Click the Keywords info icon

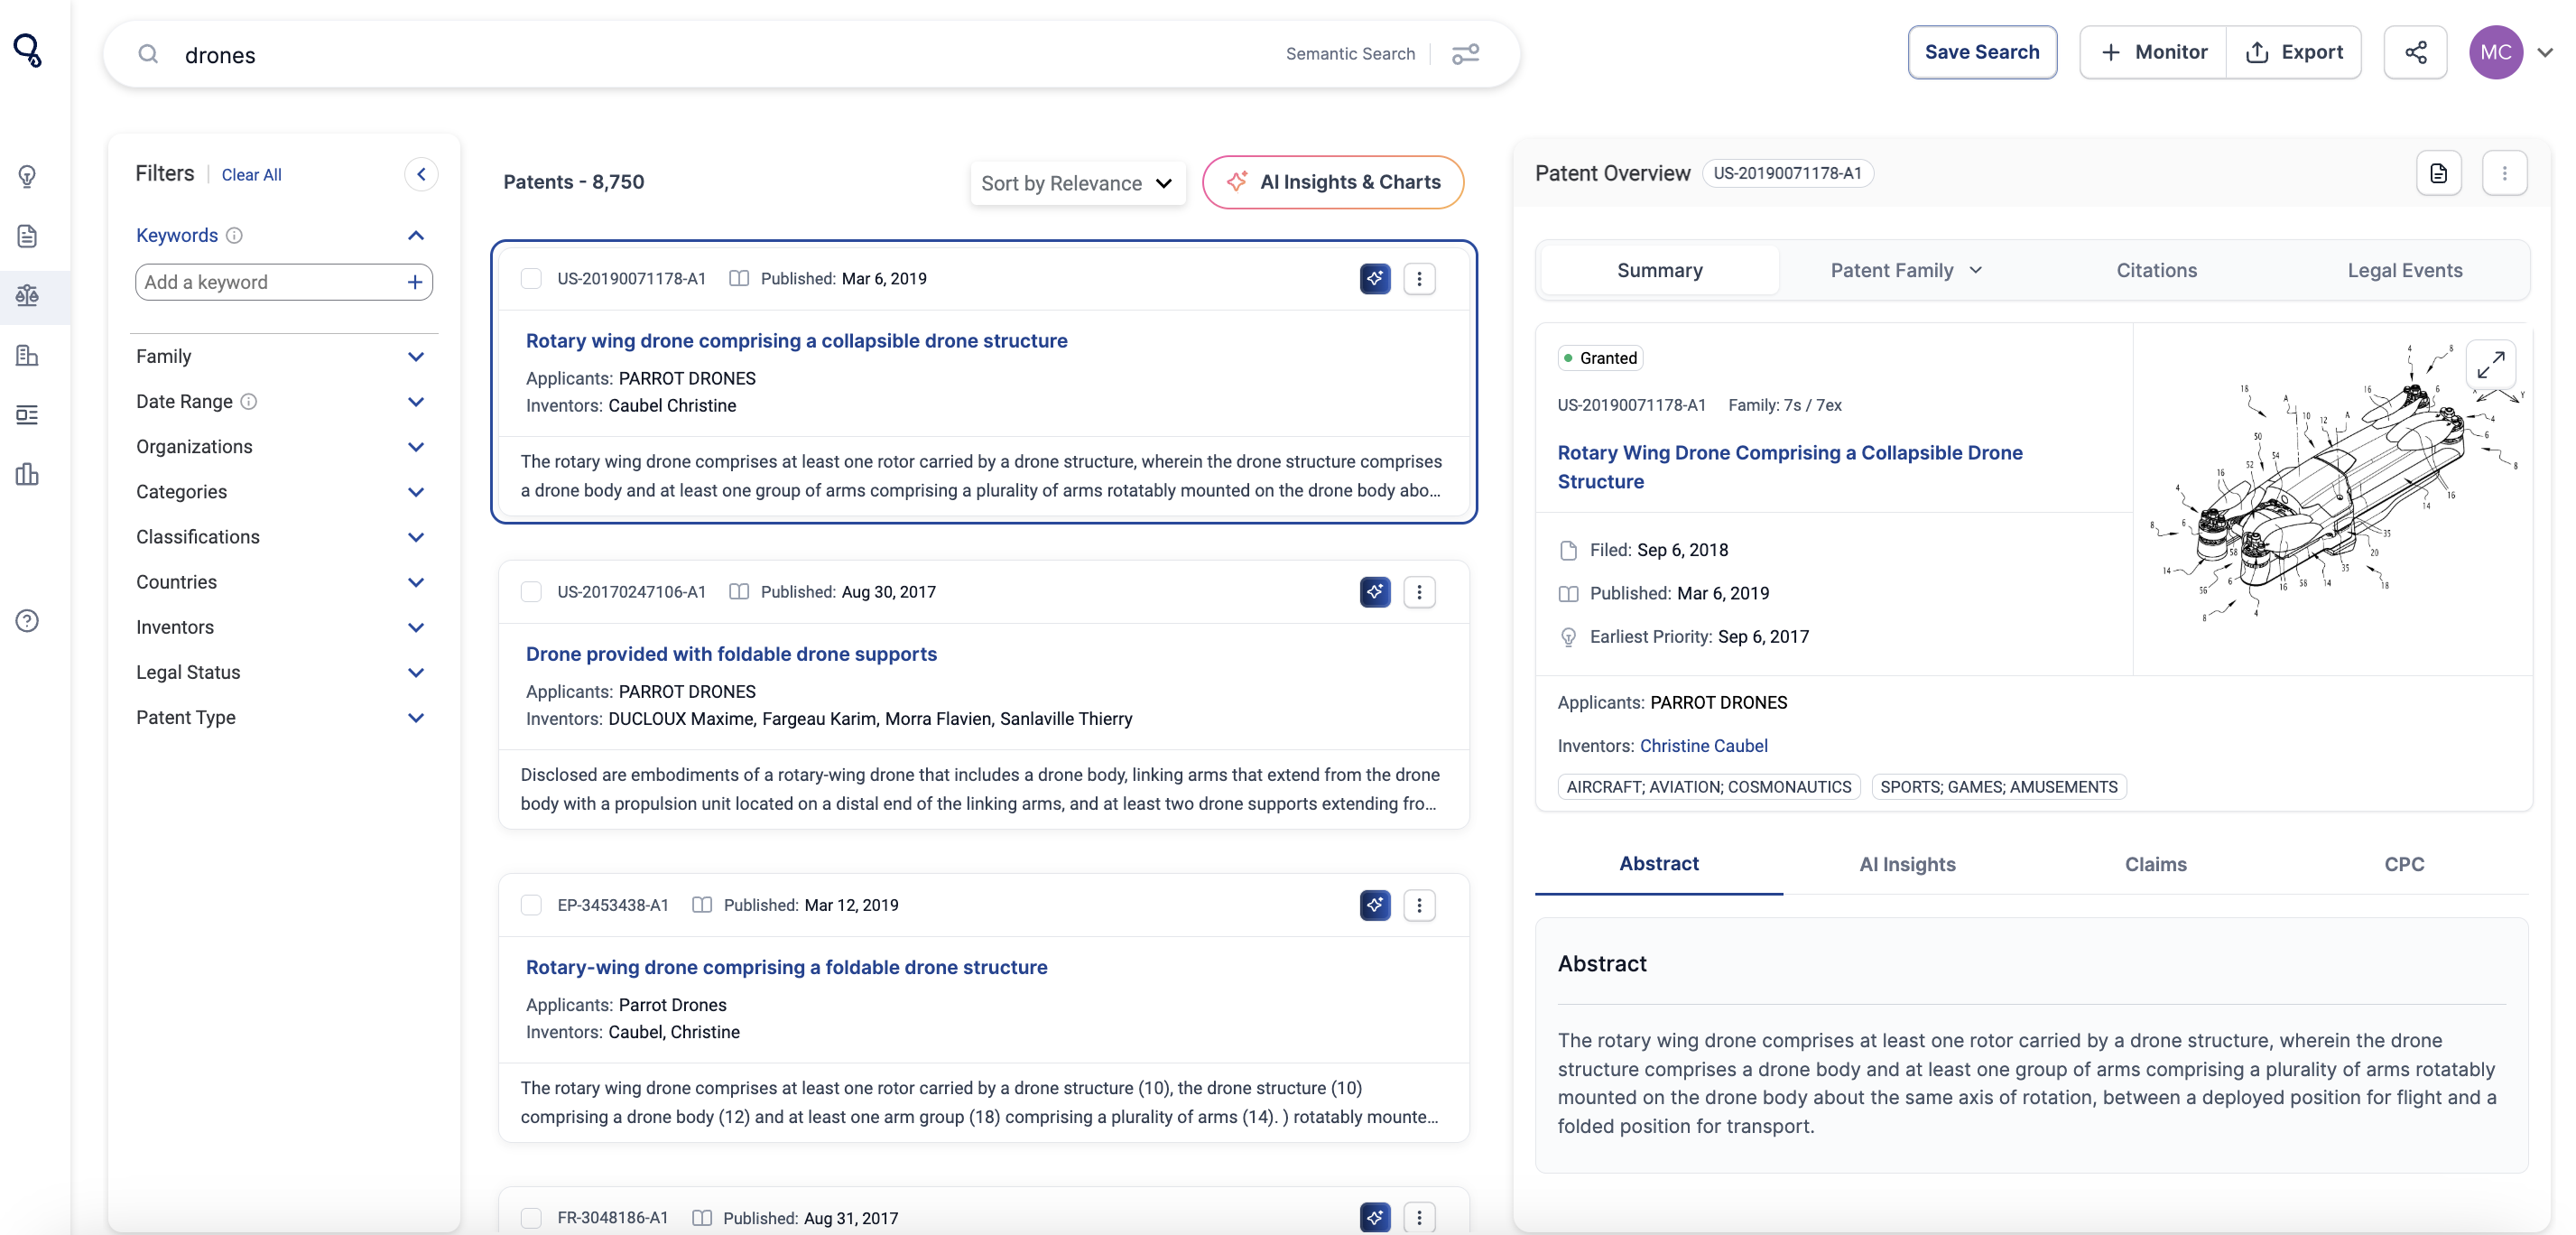point(234,235)
